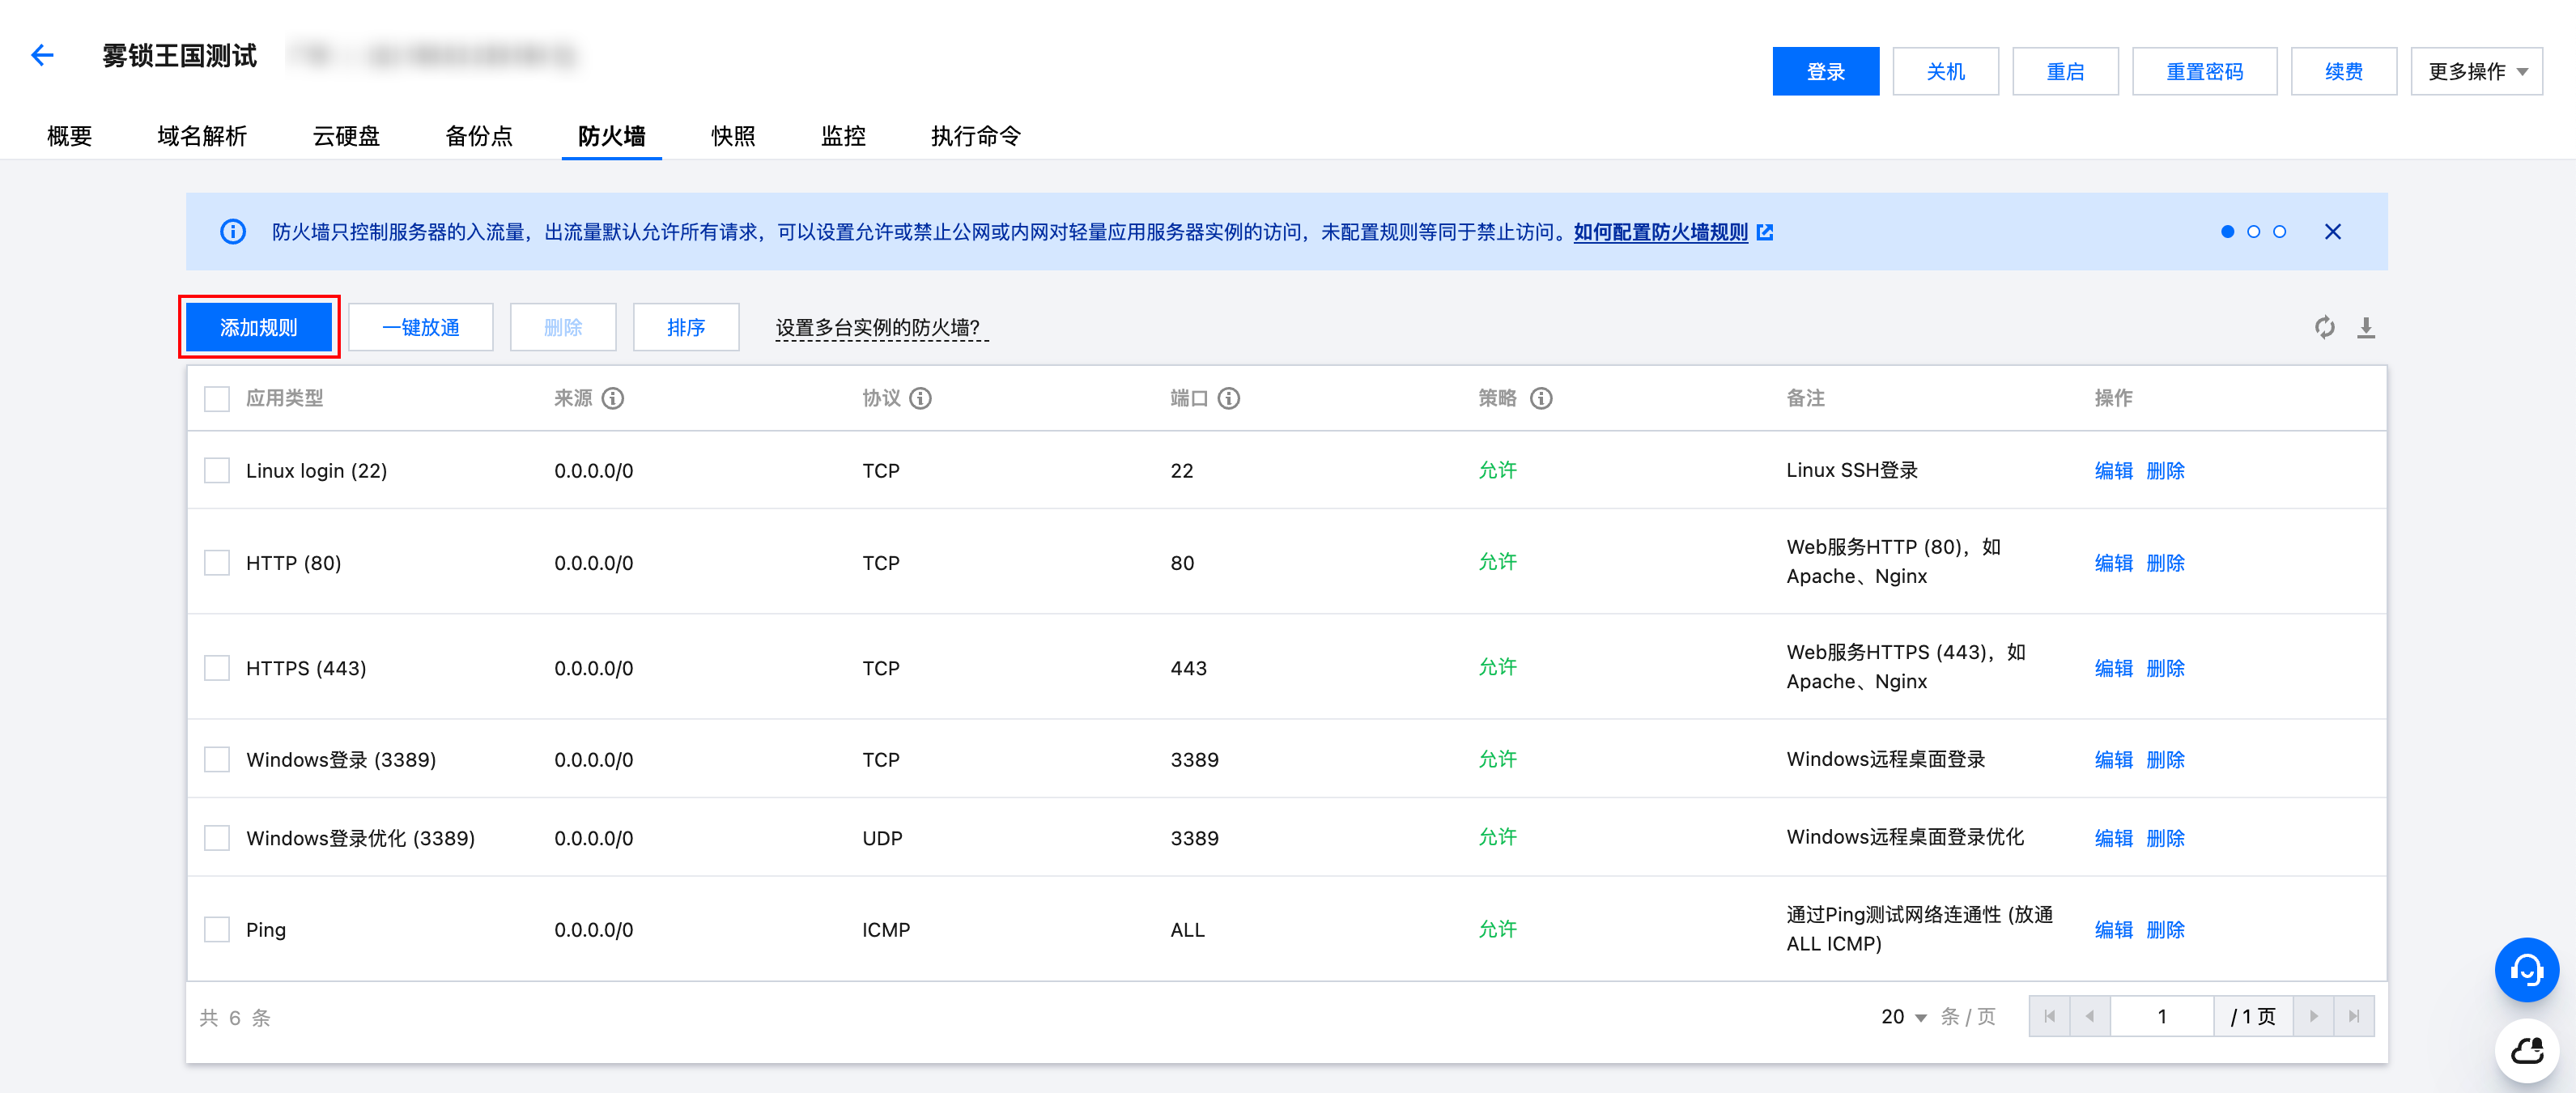This screenshot has height=1093, width=2576.
Task: Click the 关机 button
Action: (1945, 71)
